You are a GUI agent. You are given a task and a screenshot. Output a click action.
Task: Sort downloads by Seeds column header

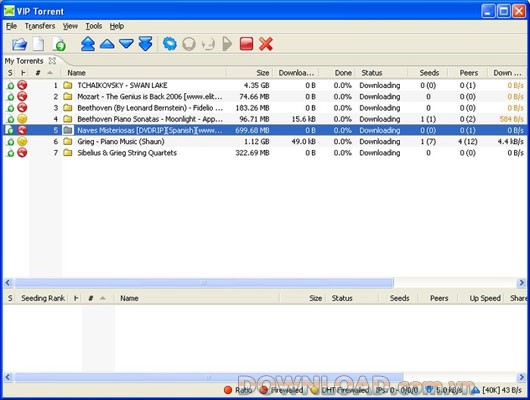429,73
